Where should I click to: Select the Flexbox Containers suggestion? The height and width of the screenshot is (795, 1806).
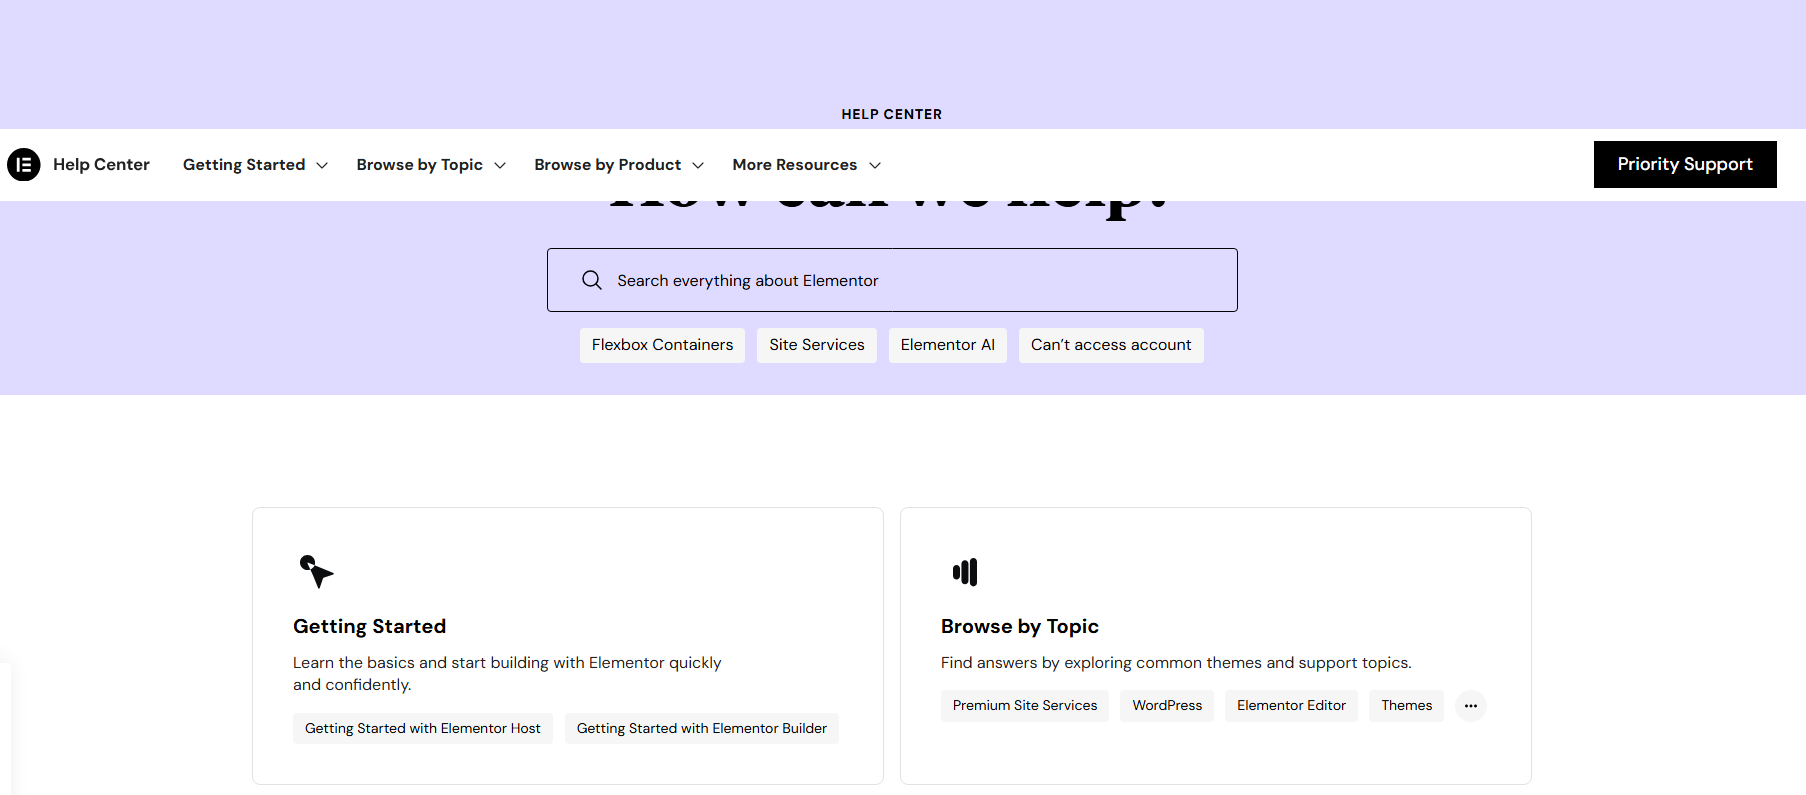[x=662, y=345]
